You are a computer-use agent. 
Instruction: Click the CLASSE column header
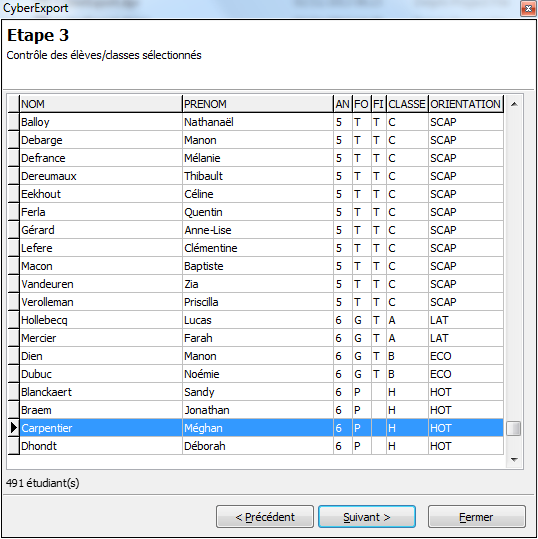407,104
